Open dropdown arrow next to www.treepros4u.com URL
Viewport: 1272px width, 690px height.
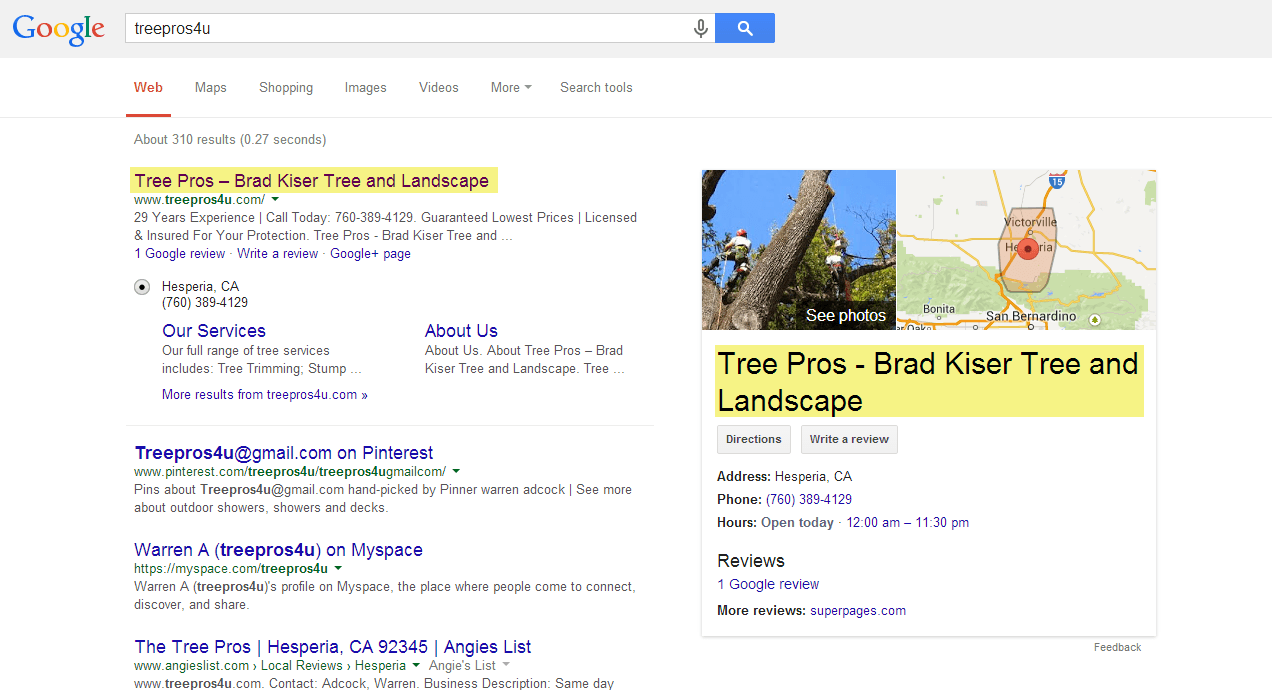(x=275, y=200)
